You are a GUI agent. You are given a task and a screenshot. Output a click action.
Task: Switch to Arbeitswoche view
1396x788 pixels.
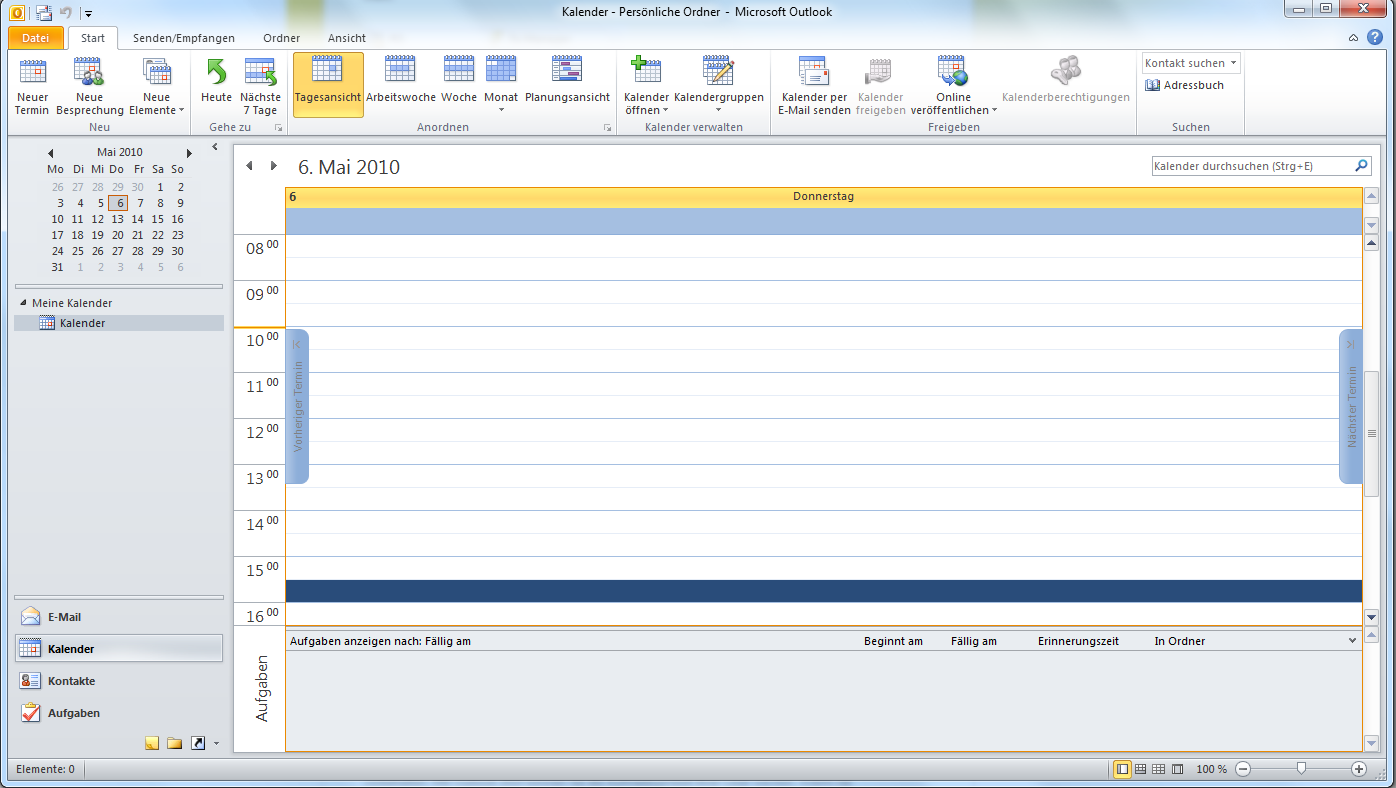pyautogui.click(x=402, y=84)
